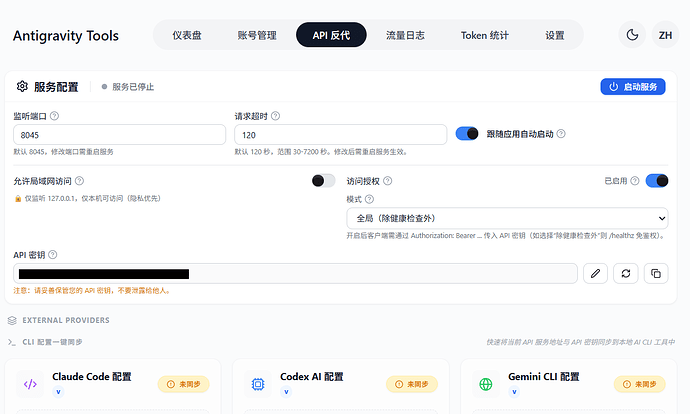Viewport: 690px width, 414px height.
Task: Open the 设置 tab
Action: (554, 35)
